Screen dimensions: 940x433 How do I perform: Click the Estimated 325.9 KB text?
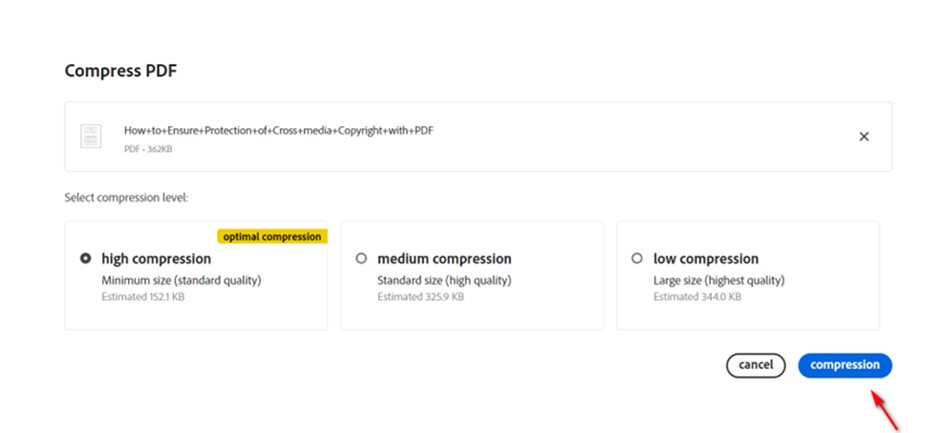(419, 297)
